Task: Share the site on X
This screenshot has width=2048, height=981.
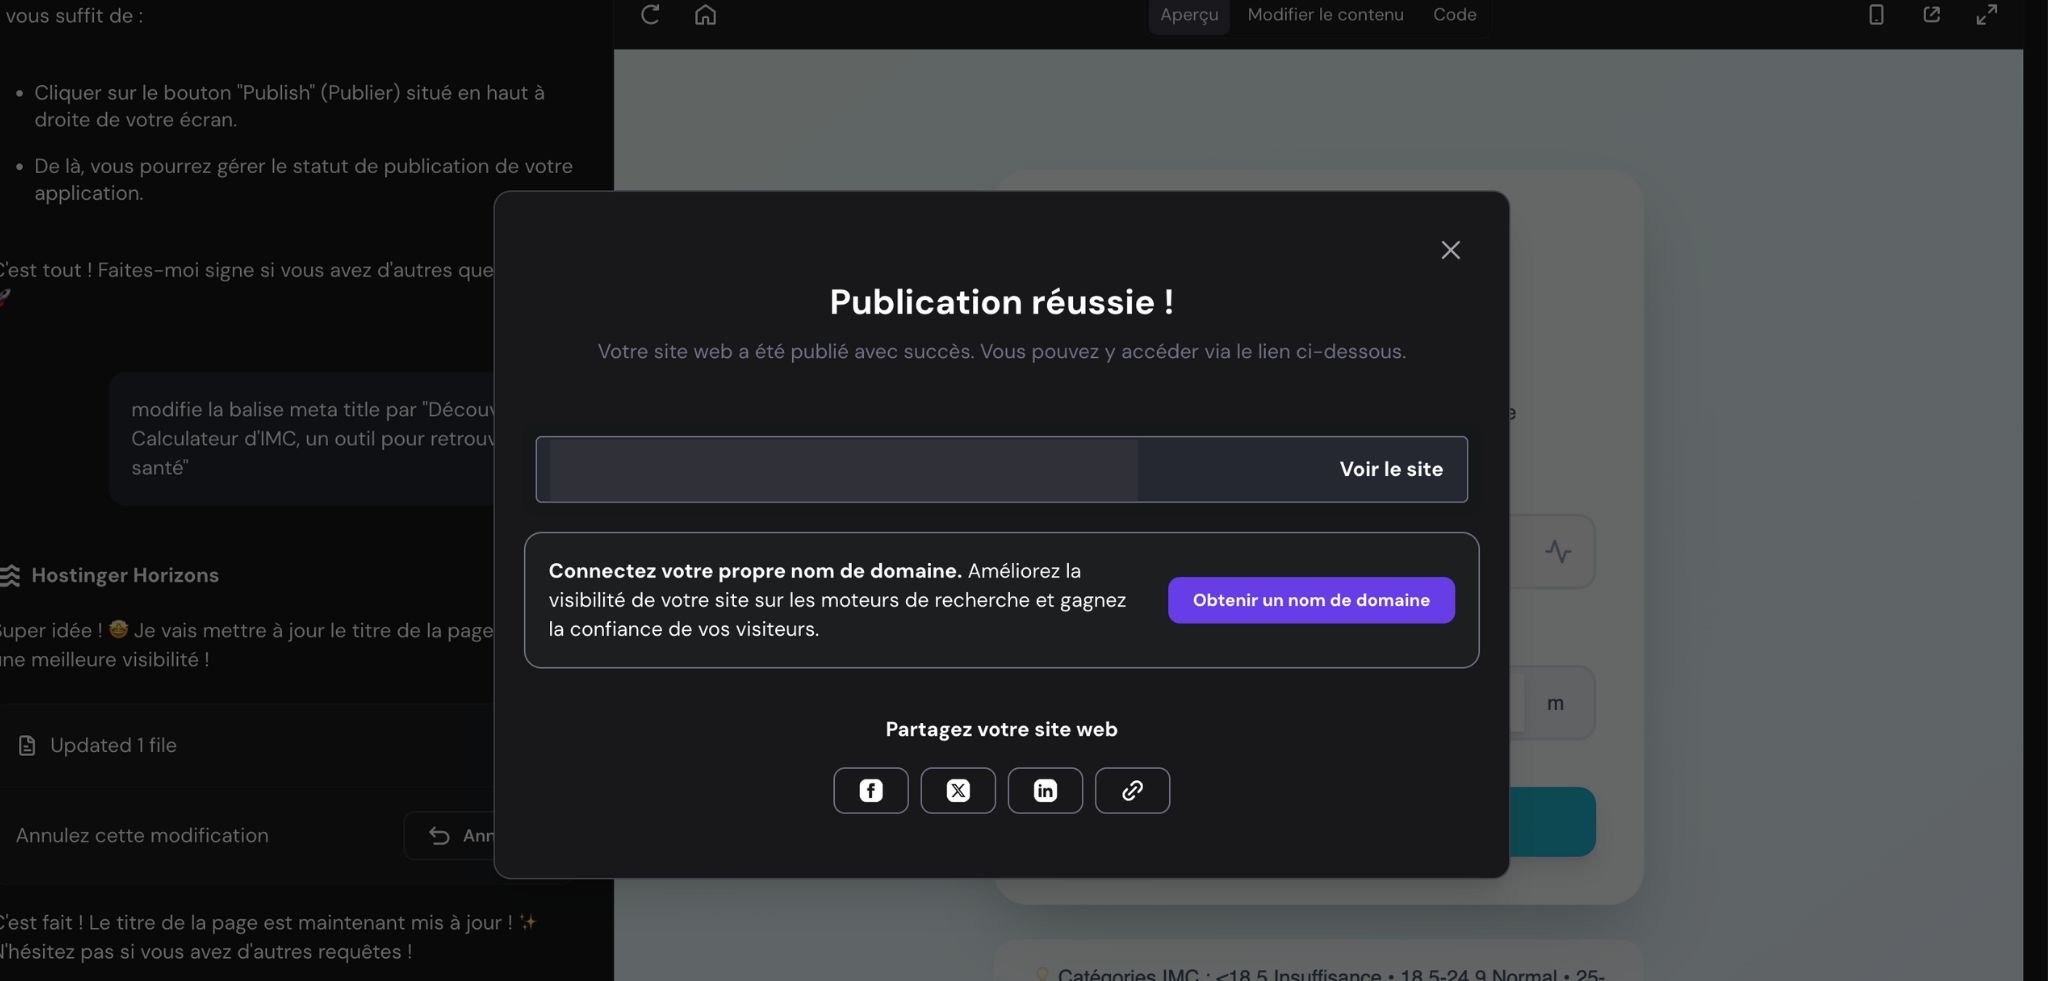Action: pyautogui.click(x=958, y=790)
